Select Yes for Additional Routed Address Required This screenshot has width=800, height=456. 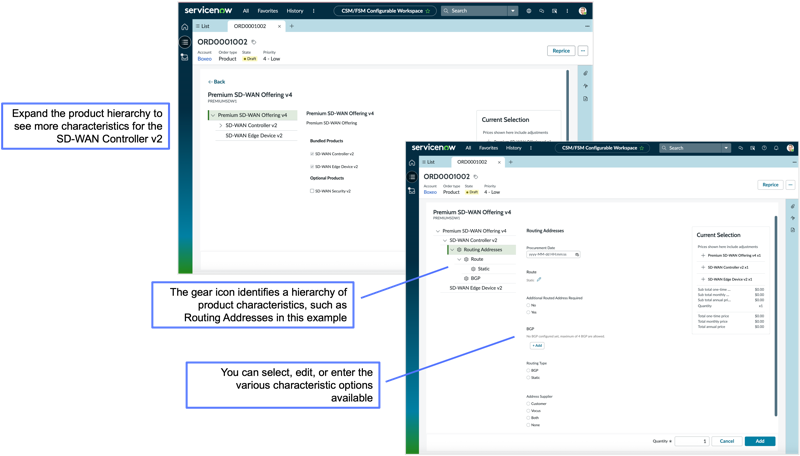(x=528, y=312)
